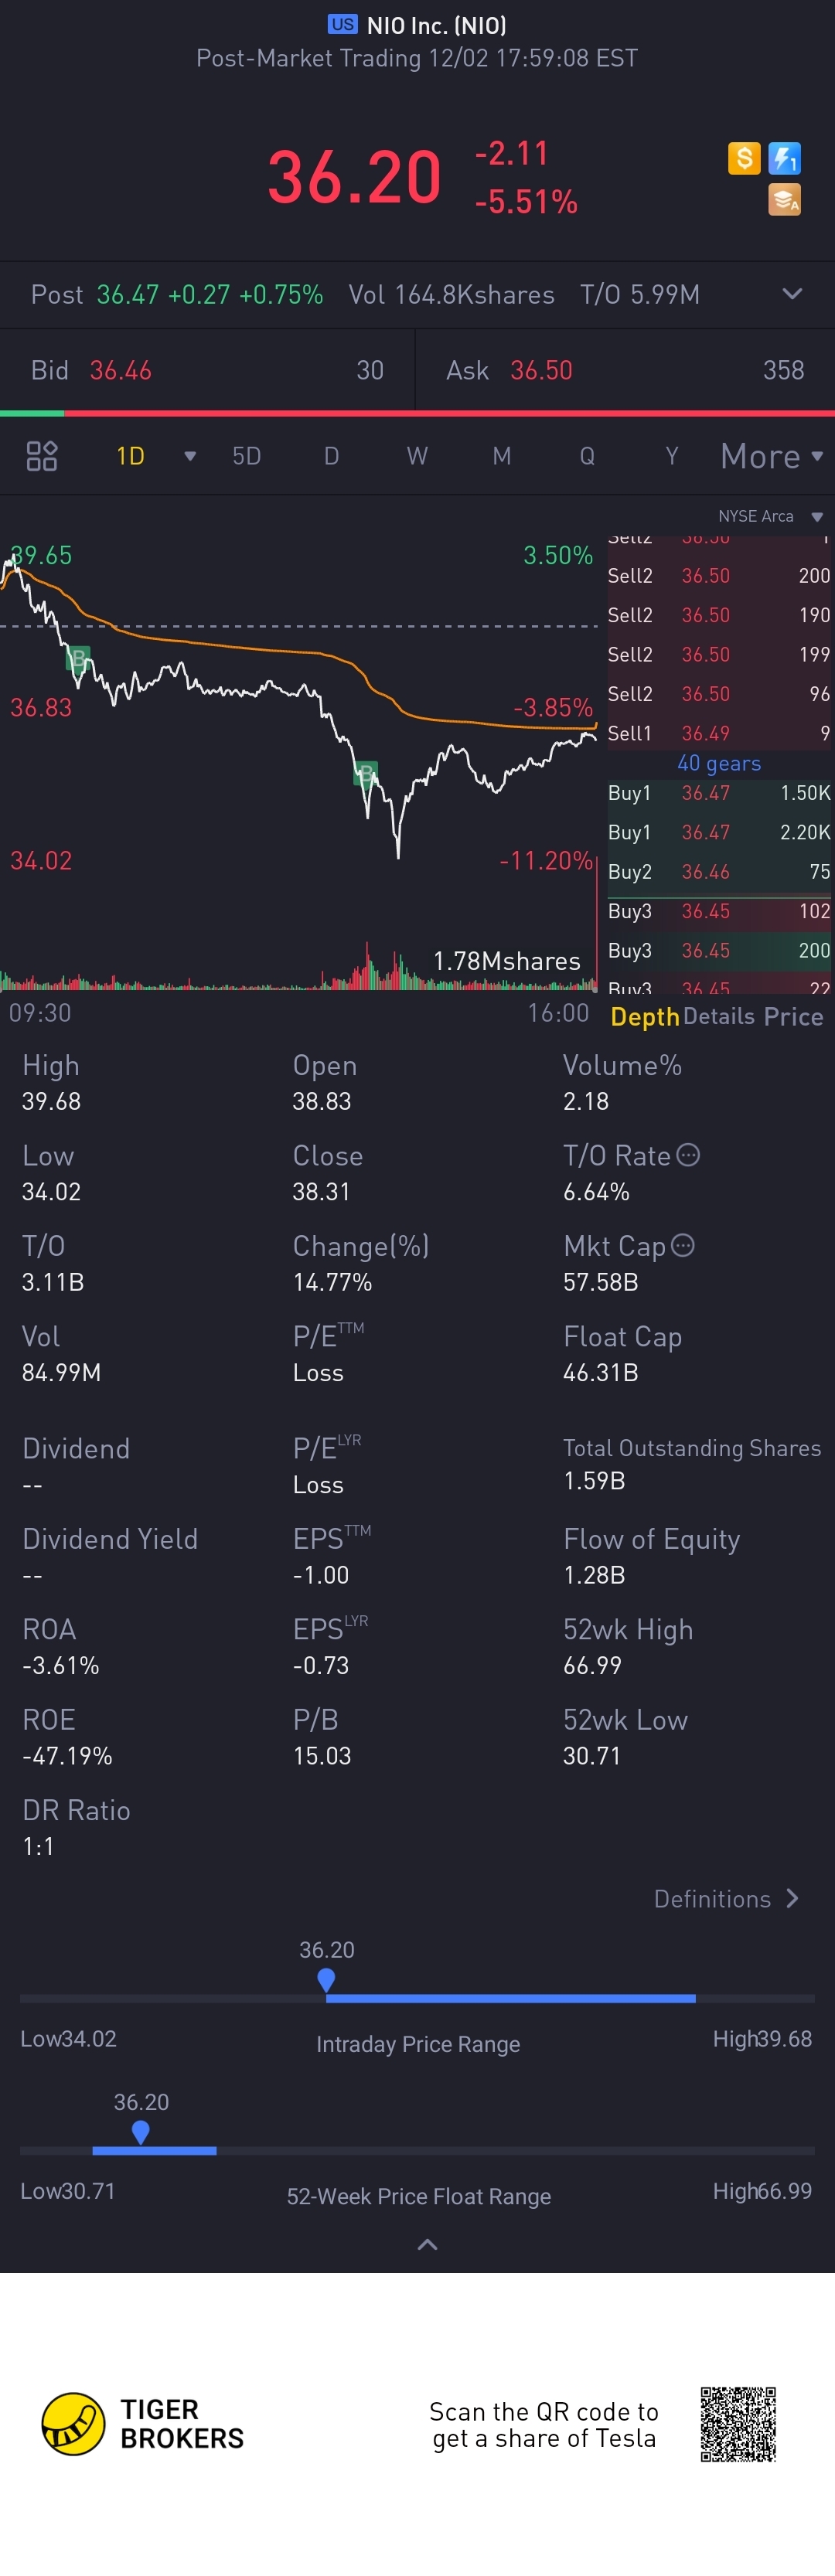Select the Price tab
Screen dimensions: 835x2576
coord(793,1017)
